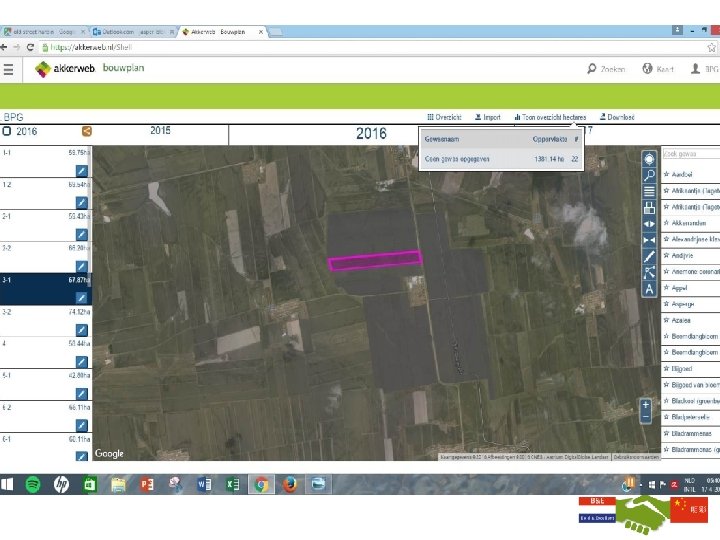Edit plot 1-1 with pencil icon
720x540 pixels.
[x=81, y=171]
